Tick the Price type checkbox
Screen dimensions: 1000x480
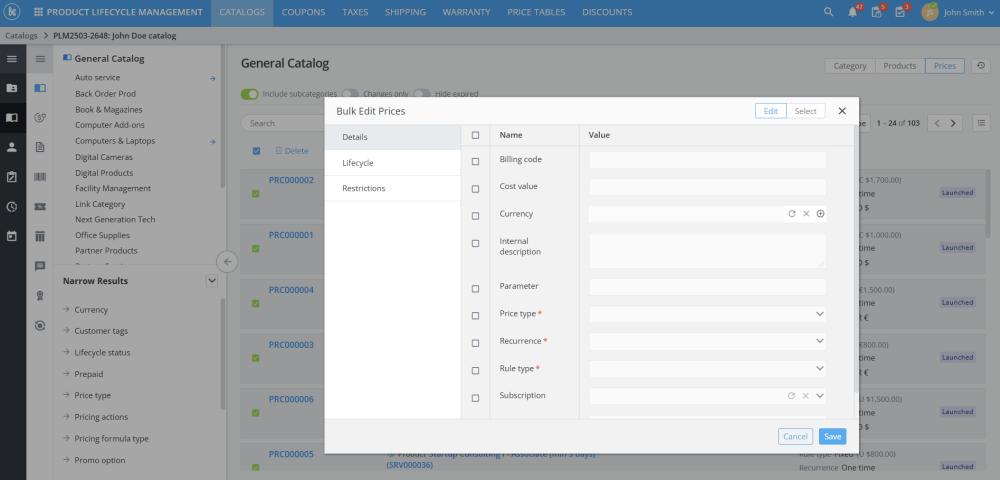coord(475,316)
